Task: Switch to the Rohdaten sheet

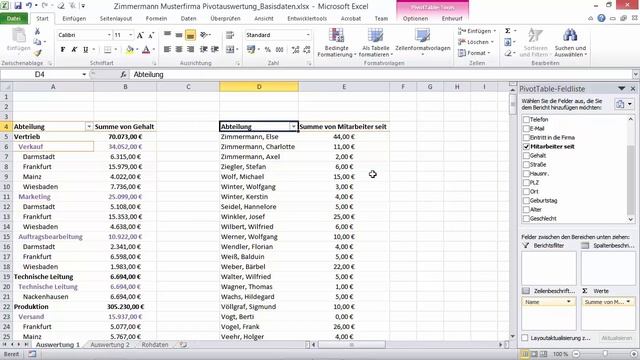Action: pyautogui.click(x=155, y=344)
